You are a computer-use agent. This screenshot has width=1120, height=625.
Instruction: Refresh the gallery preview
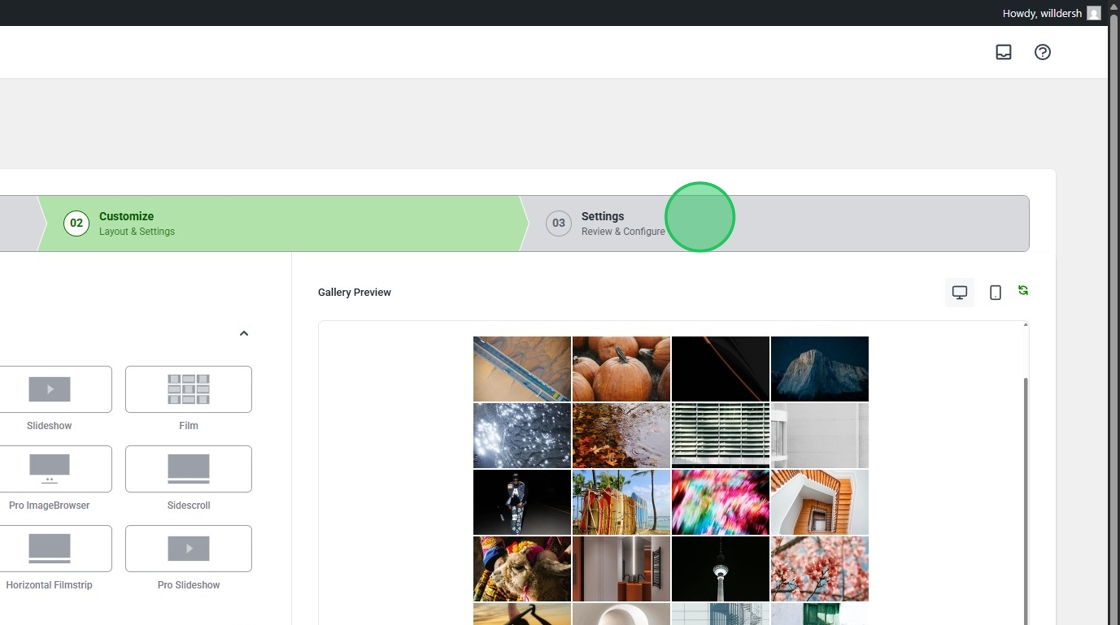1023,290
